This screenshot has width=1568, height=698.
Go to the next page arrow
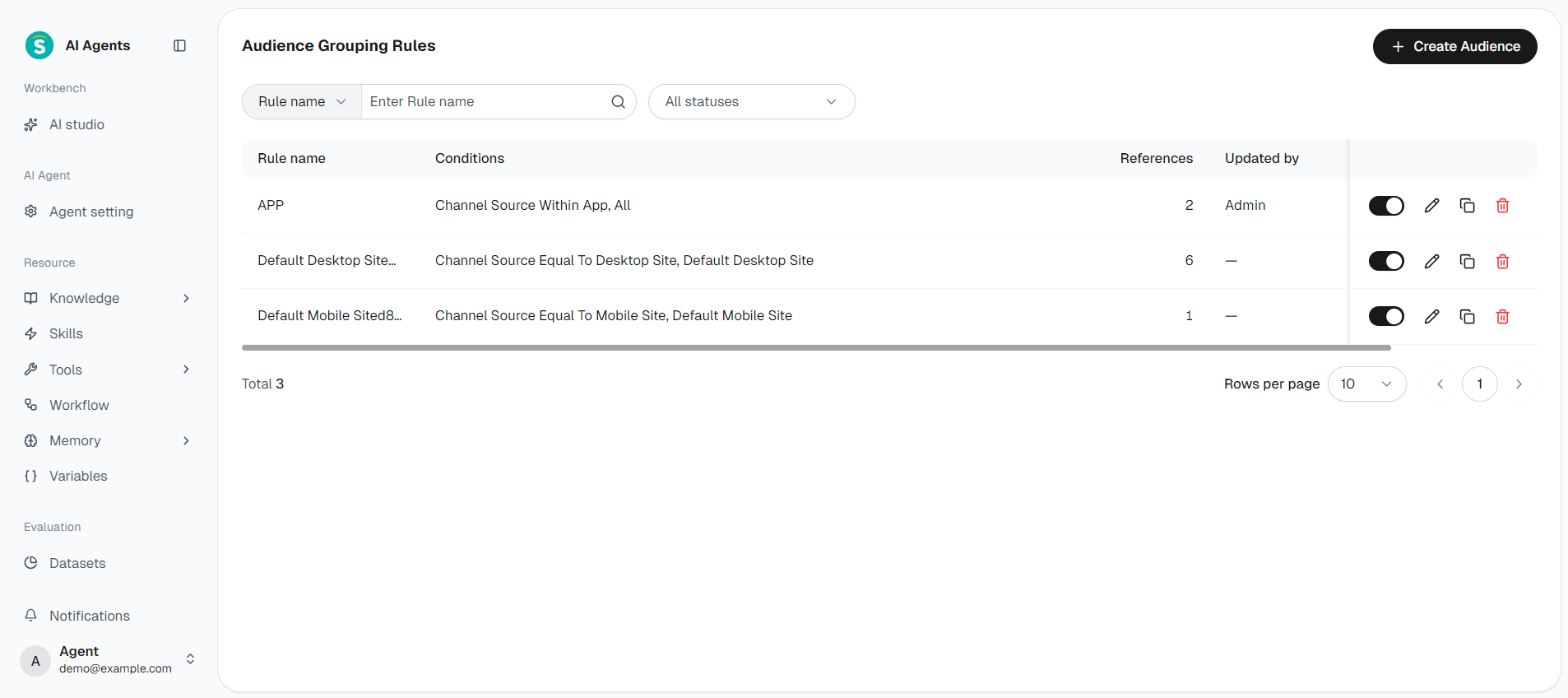[1519, 384]
